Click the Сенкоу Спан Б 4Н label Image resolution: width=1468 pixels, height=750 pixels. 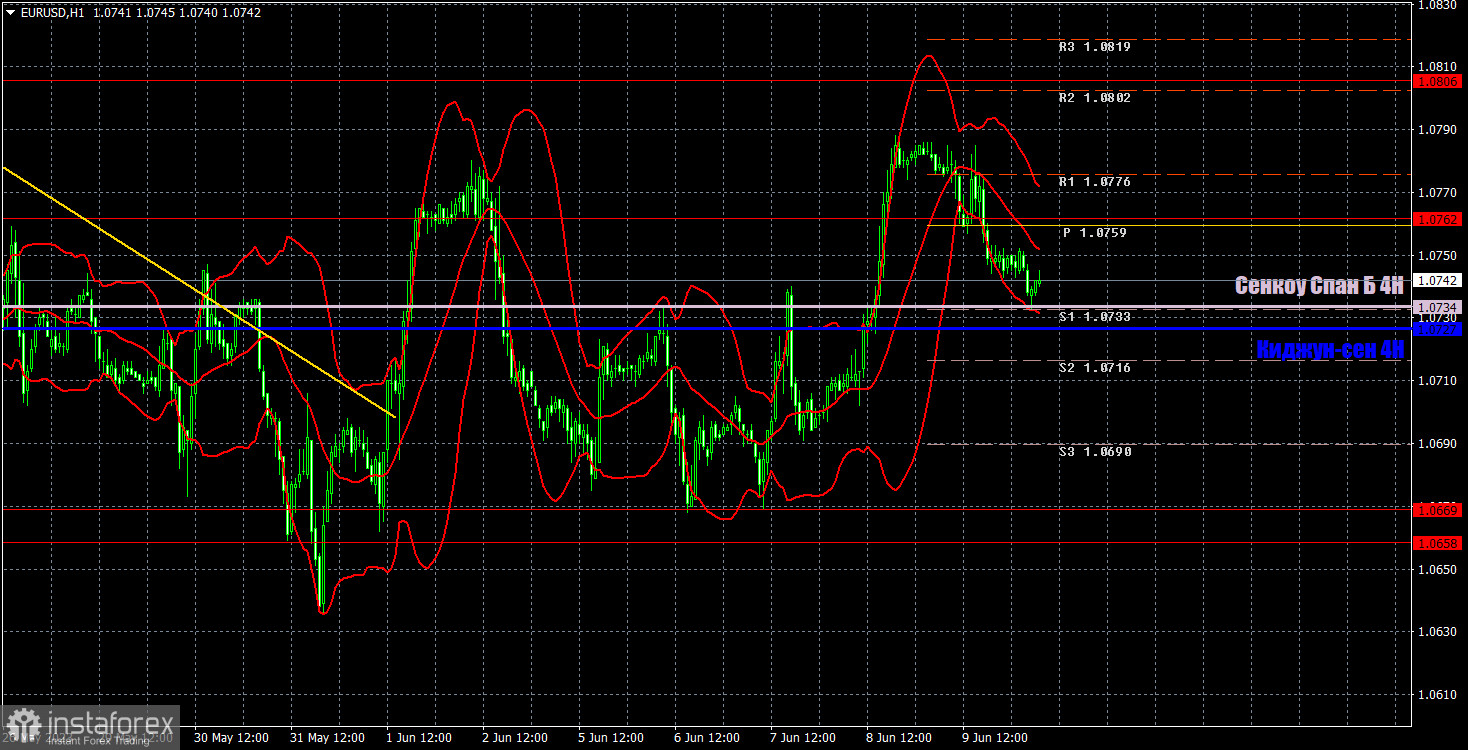(1319, 286)
